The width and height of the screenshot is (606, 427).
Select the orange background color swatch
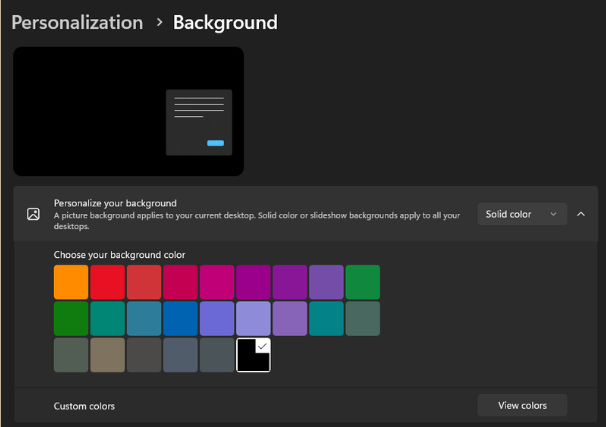(x=71, y=282)
